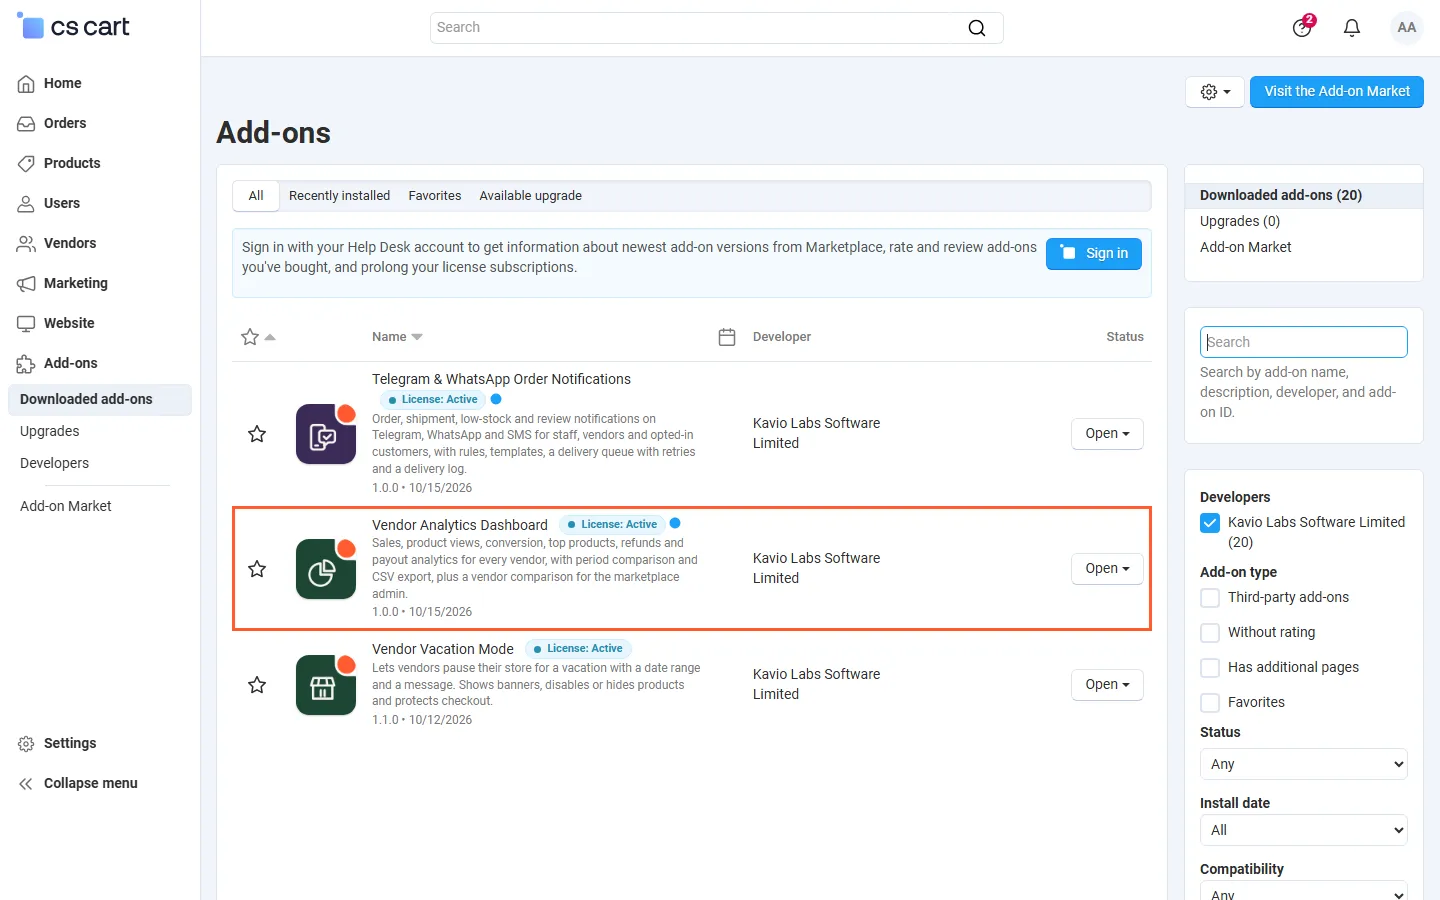
Task: Switch to the Available upgrade tab
Action: pyautogui.click(x=531, y=196)
